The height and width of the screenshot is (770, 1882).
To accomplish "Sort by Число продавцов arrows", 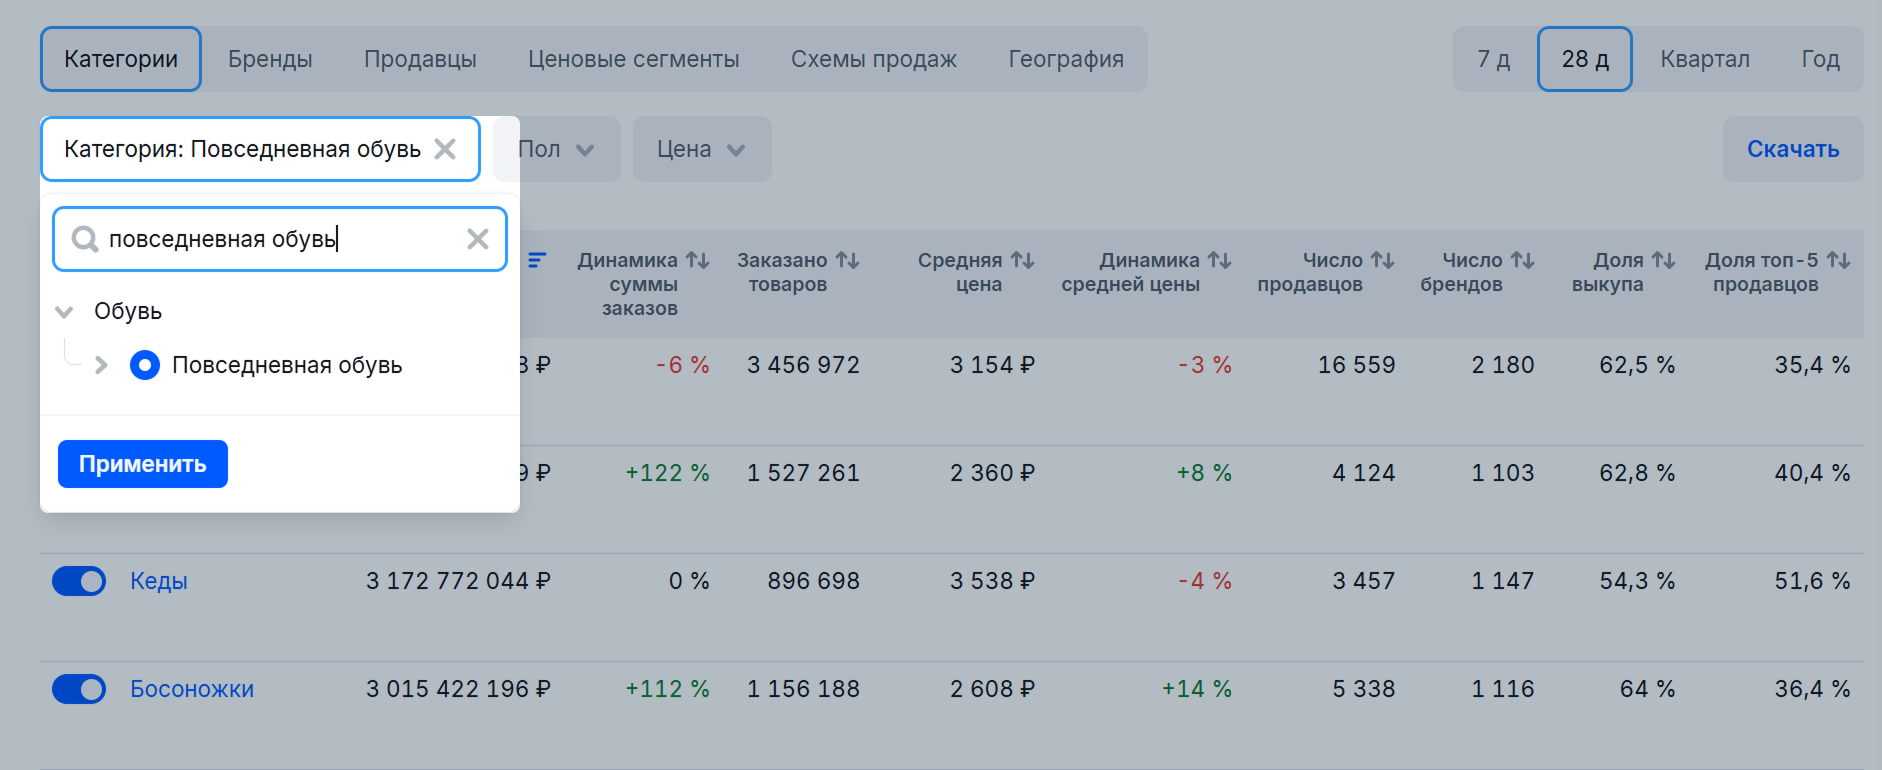I will [x=1383, y=260].
